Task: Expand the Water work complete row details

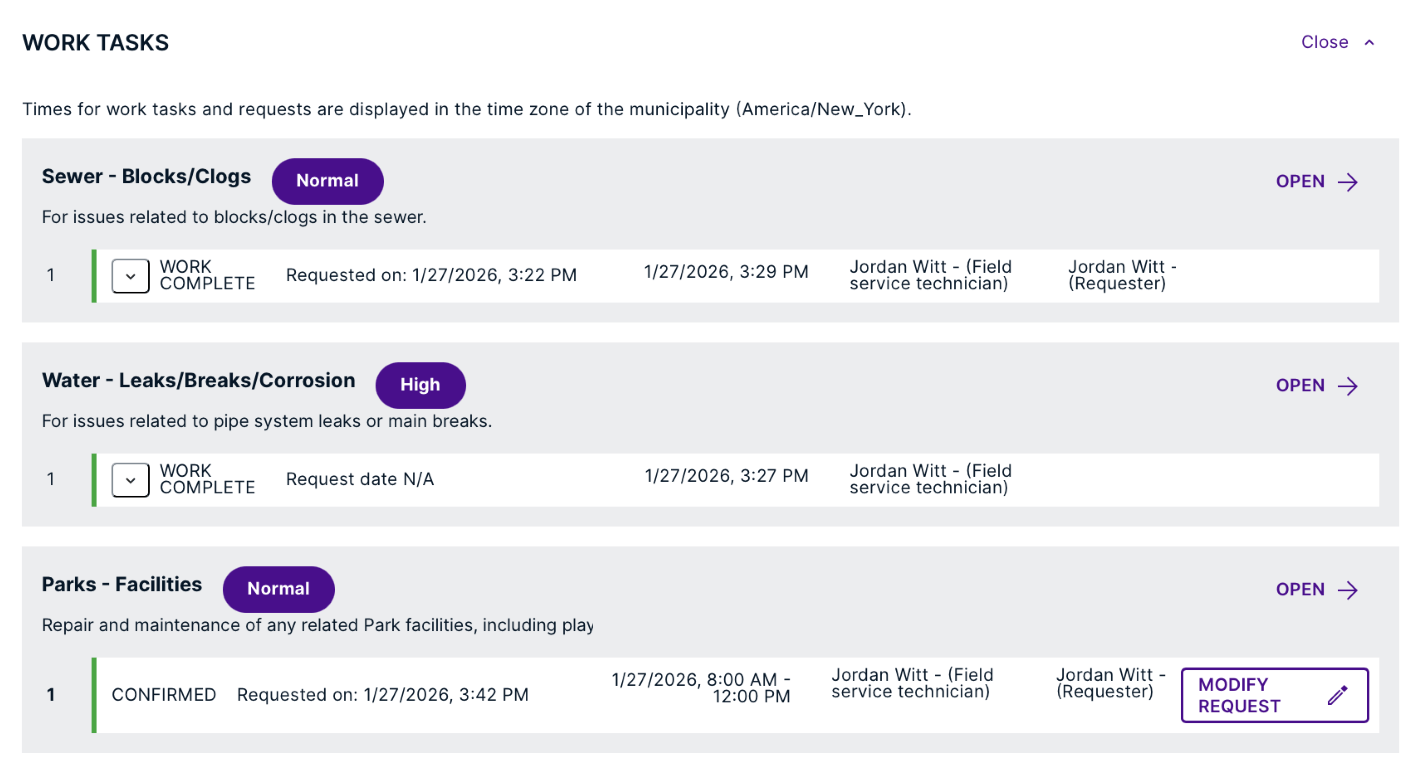Action: point(130,480)
